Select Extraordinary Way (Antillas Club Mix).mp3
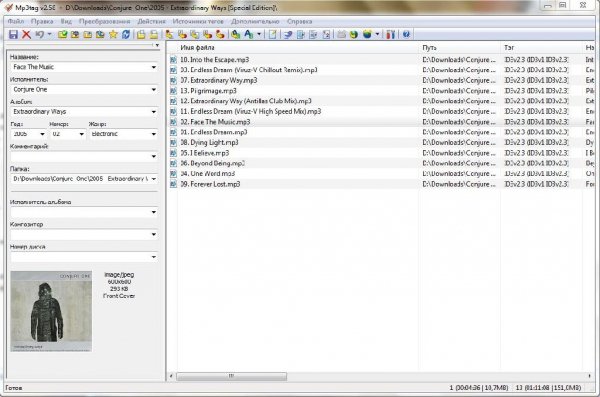Image resolution: width=600 pixels, height=397 pixels. click(246, 101)
